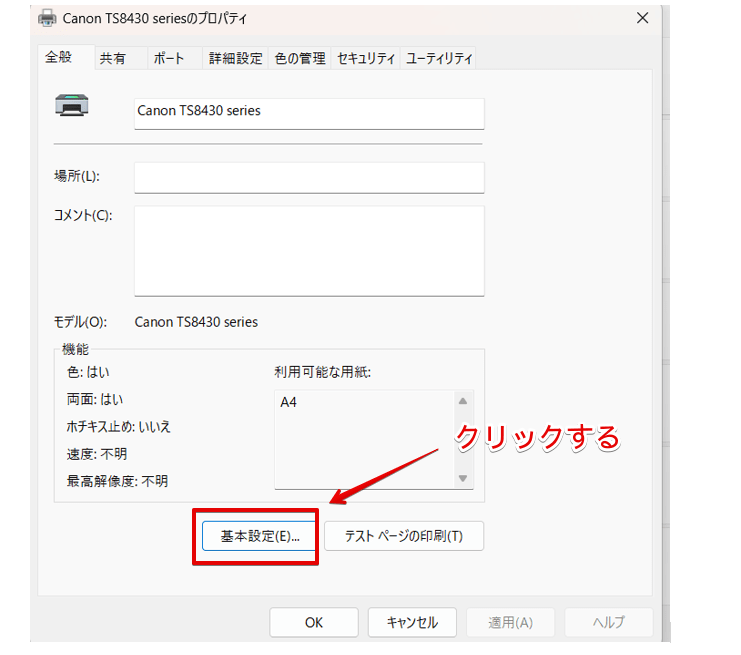Click the コメント(C) text area
The image size is (741, 655).
(309, 251)
